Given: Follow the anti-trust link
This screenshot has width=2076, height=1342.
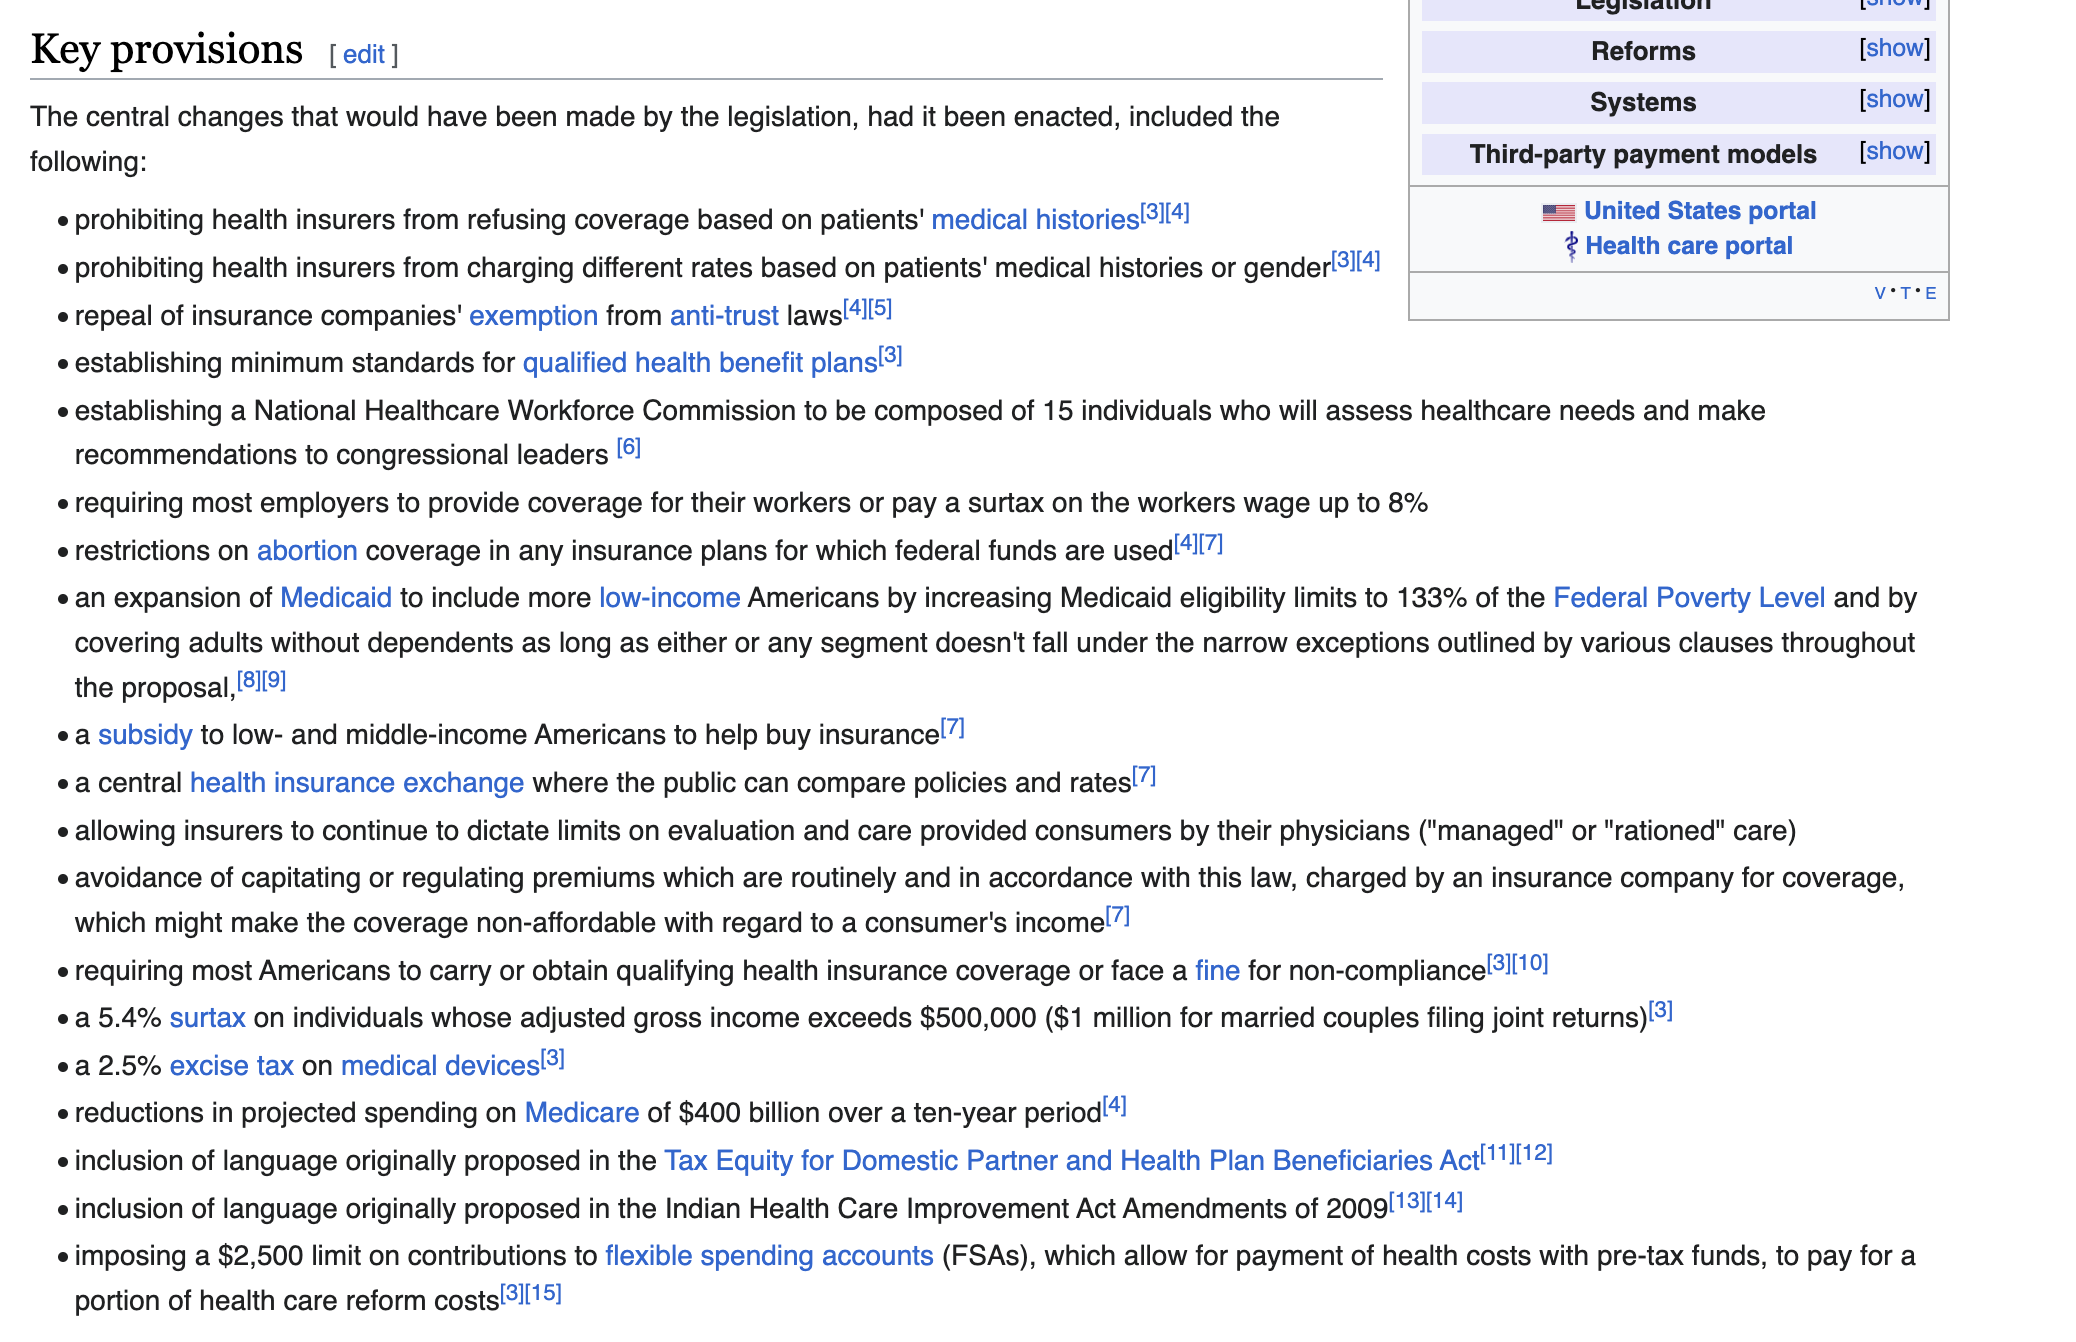Looking at the screenshot, I should [x=724, y=316].
